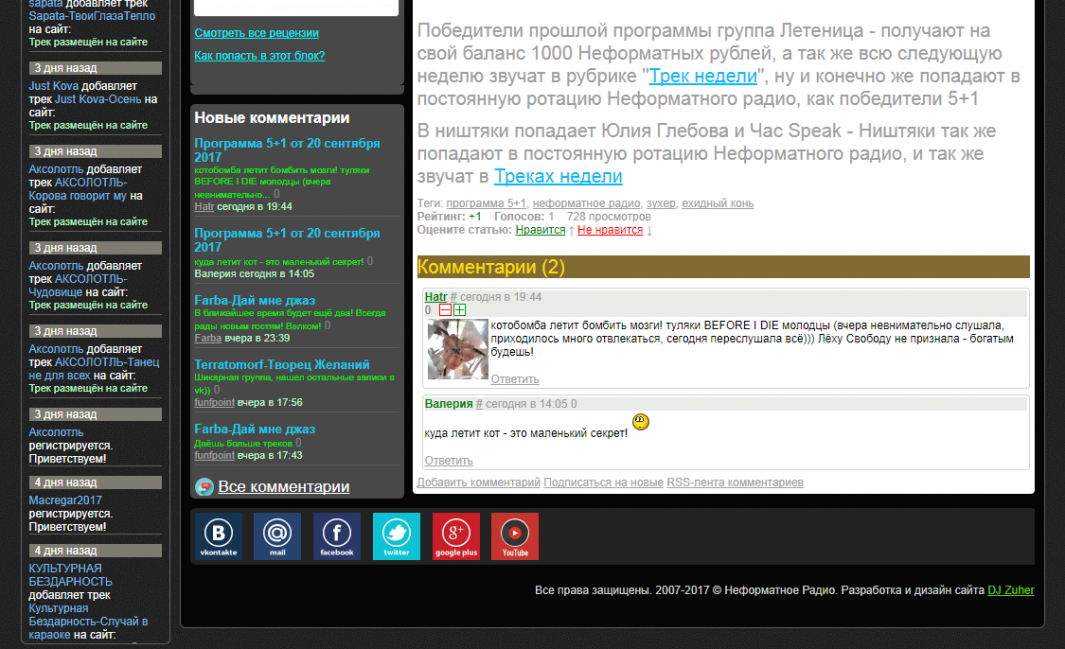The height and width of the screenshot is (649, 1065).
Task: Follow the Трек недели link
Action: (703, 76)
